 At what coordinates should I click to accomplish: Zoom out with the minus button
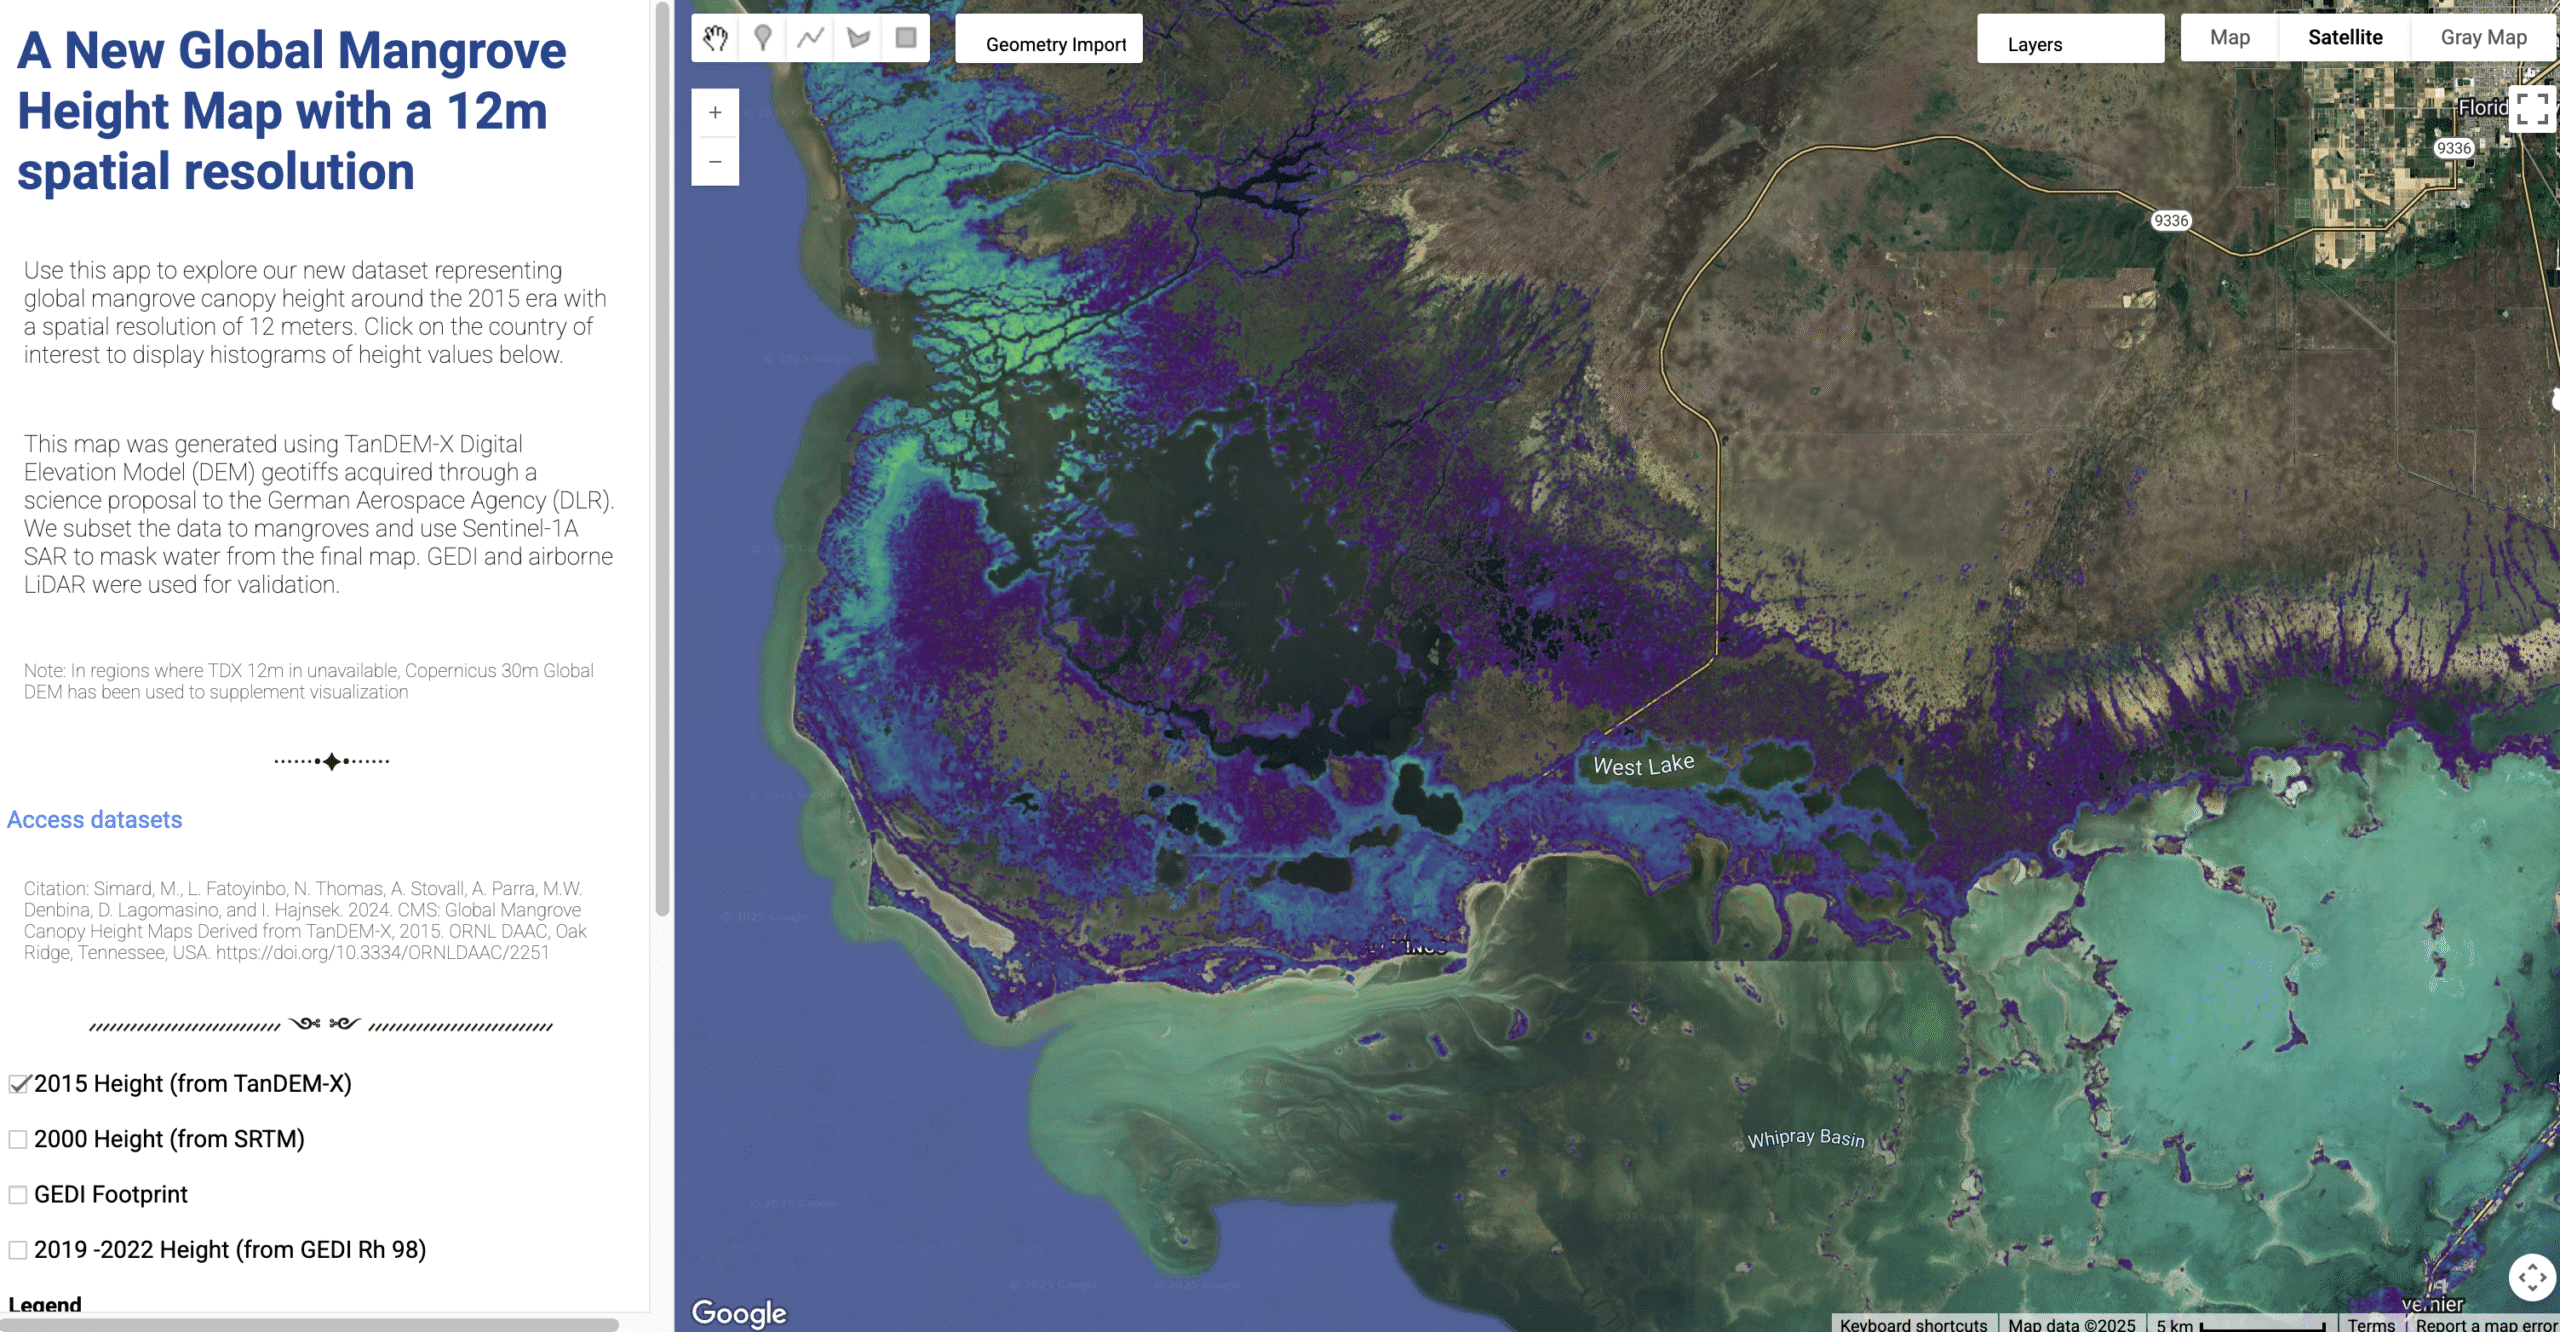click(x=715, y=162)
